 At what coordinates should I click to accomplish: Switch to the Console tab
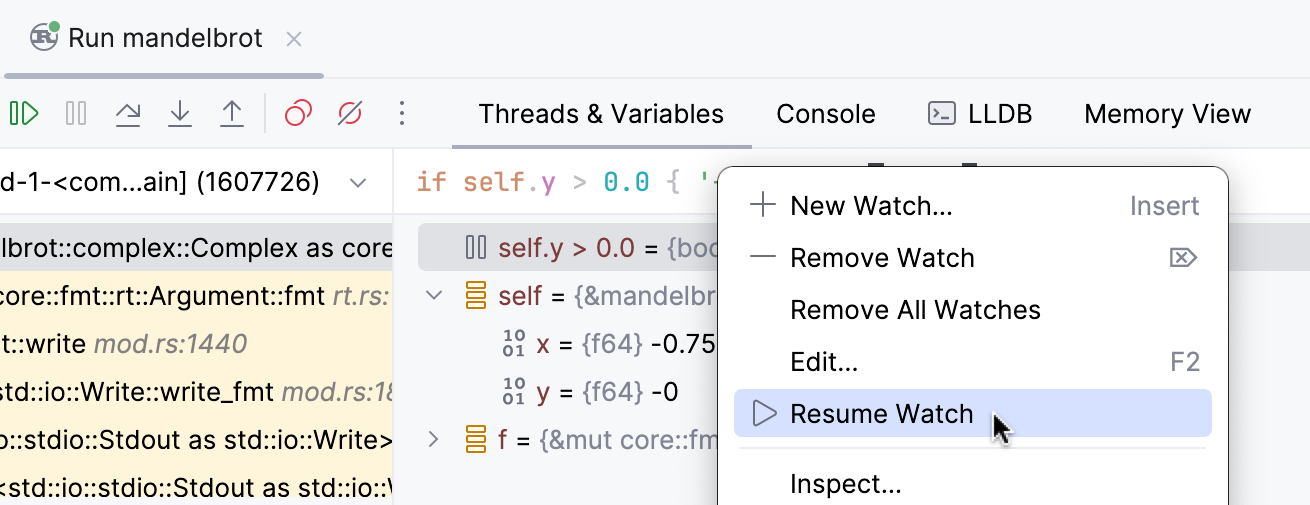click(x=825, y=114)
